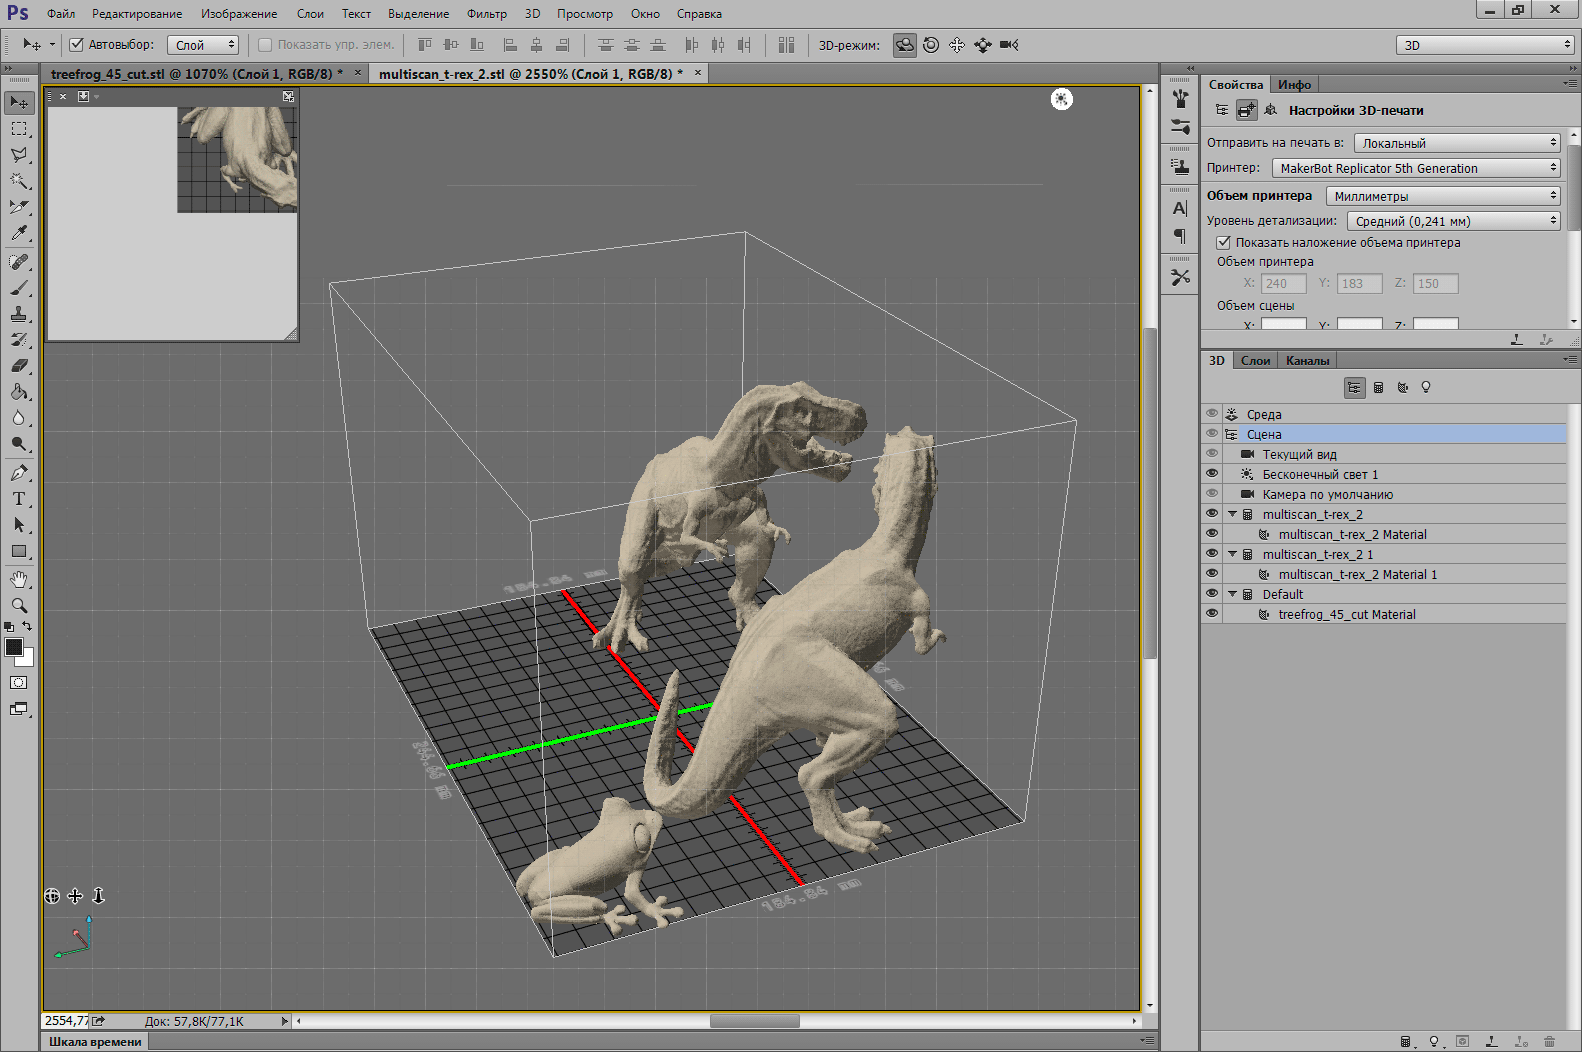
Task: Hide the Default mesh layer
Action: [1212, 594]
